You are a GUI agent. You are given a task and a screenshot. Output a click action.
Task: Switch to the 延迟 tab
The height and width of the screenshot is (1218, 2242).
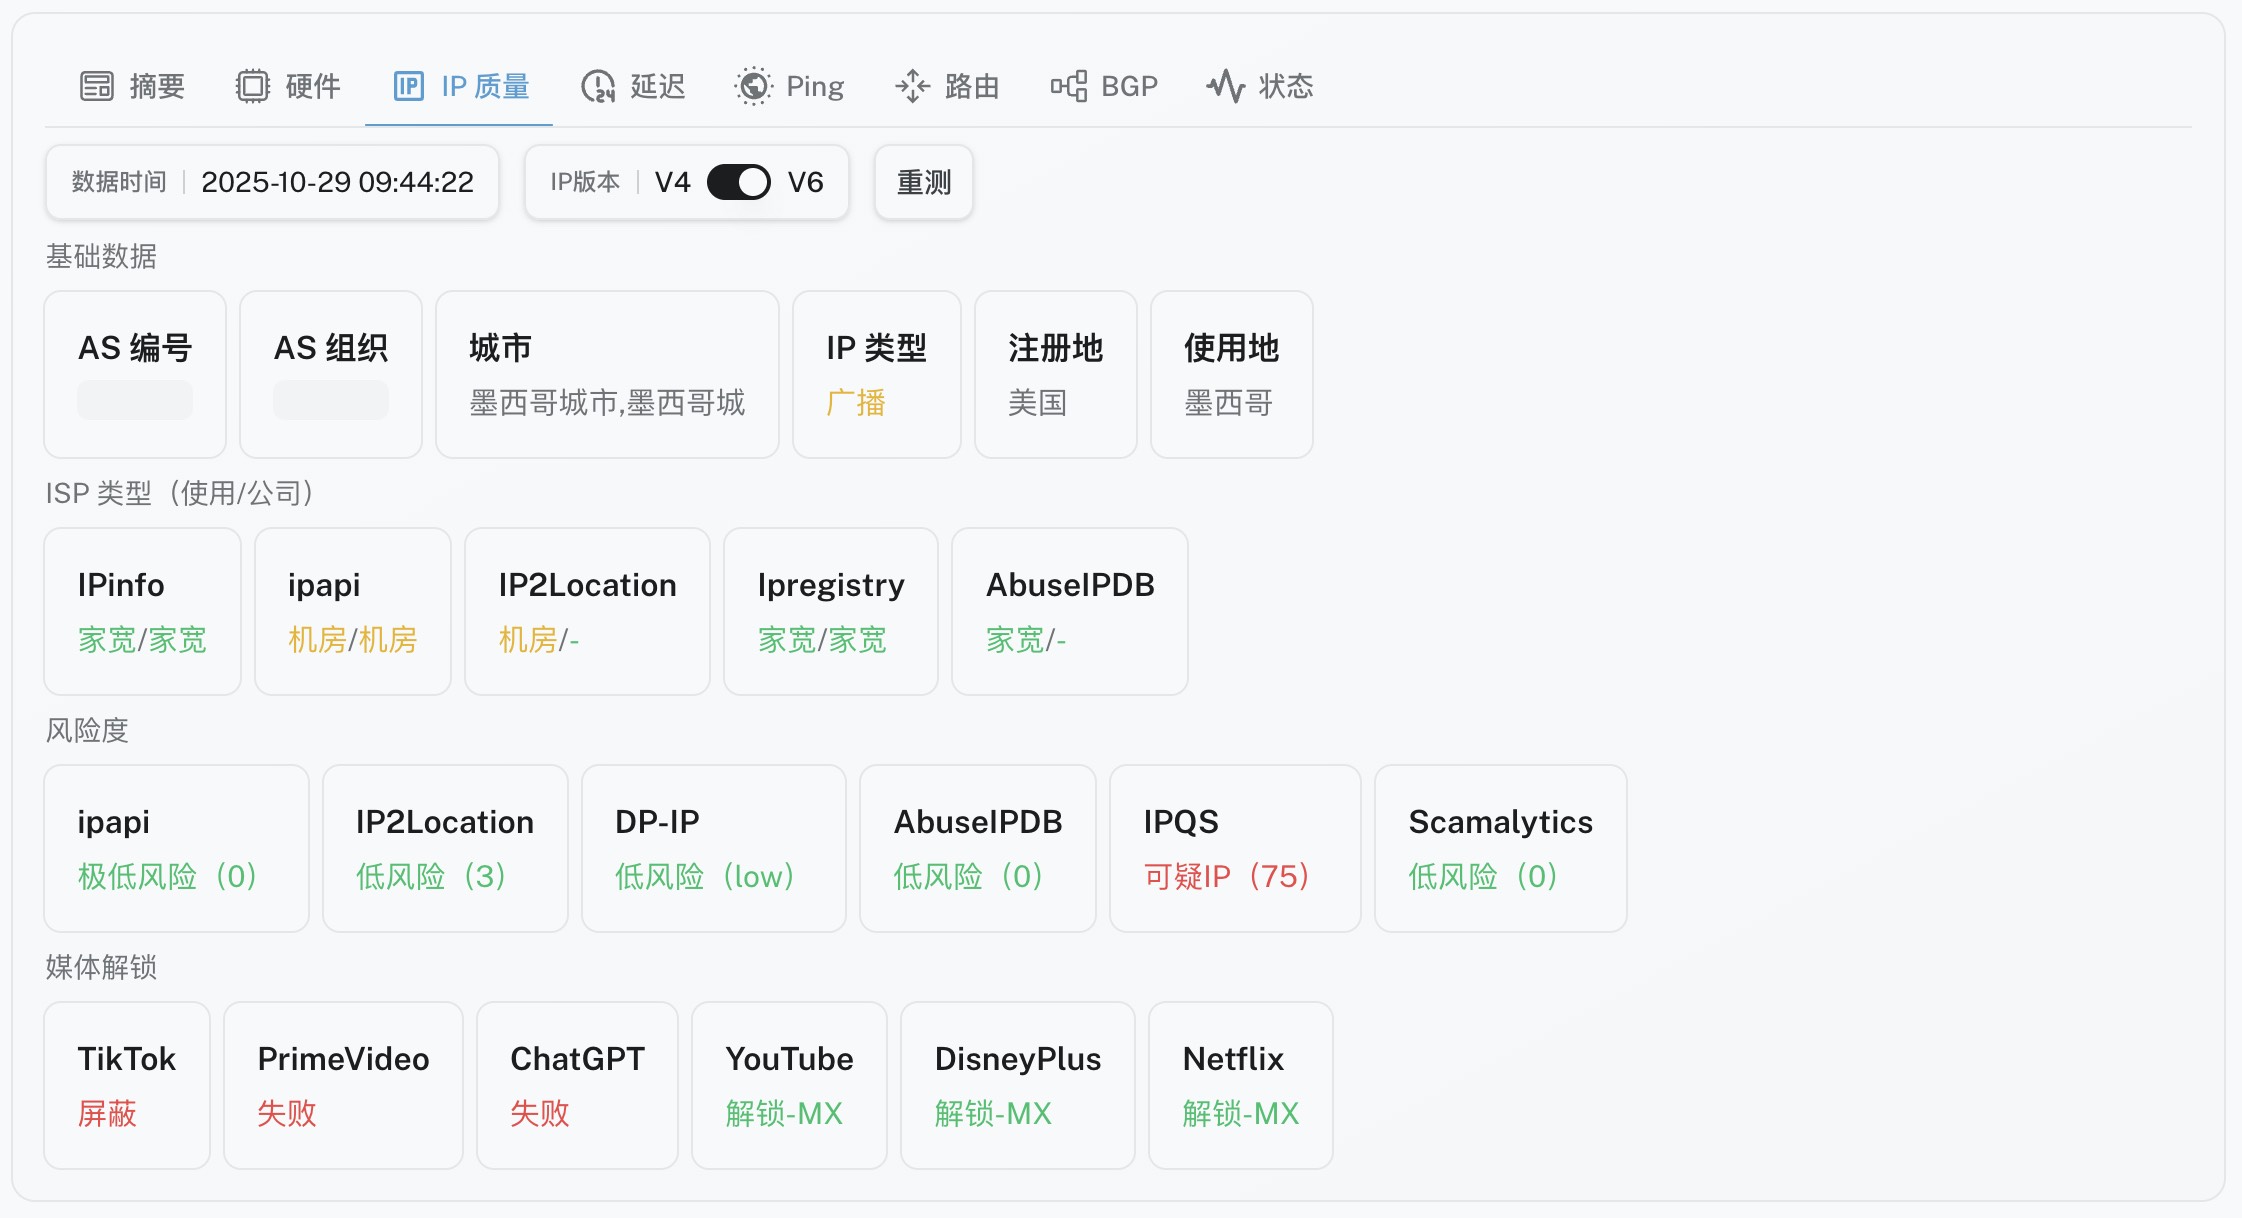(x=657, y=86)
